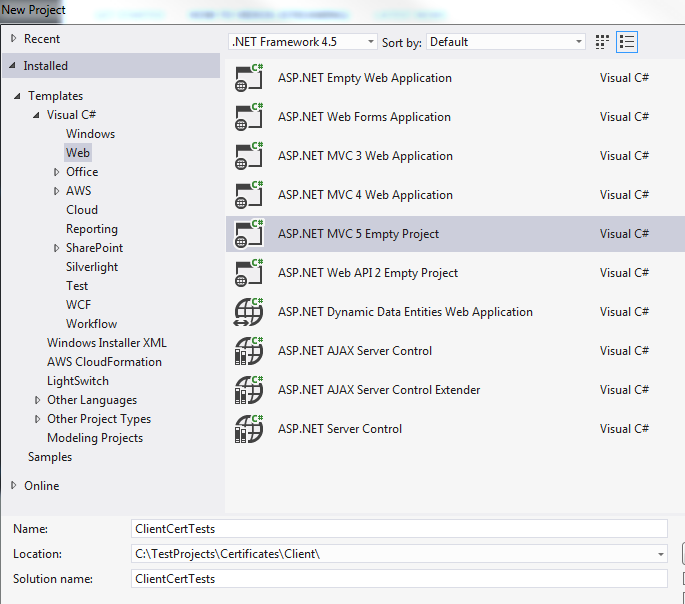Select the Samples node

coord(50,457)
